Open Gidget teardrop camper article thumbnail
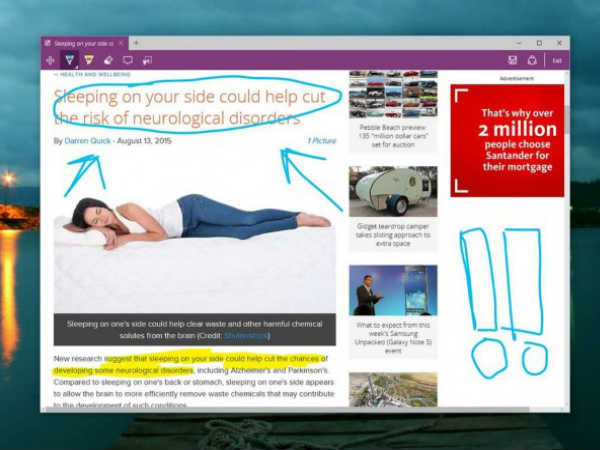 point(392,191)
